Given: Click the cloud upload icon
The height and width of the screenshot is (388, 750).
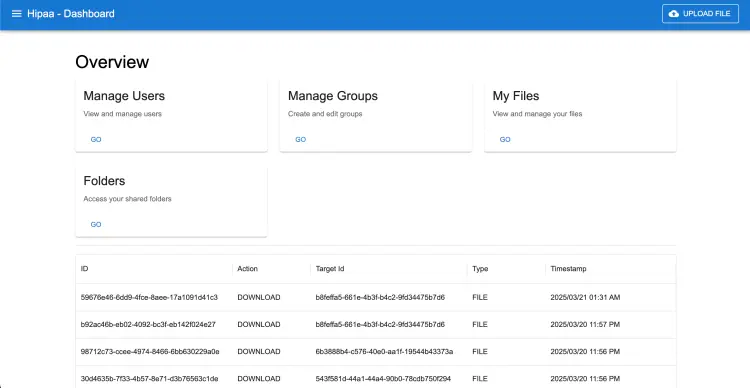Looking at the screenshot, I should tap(673, 14).
